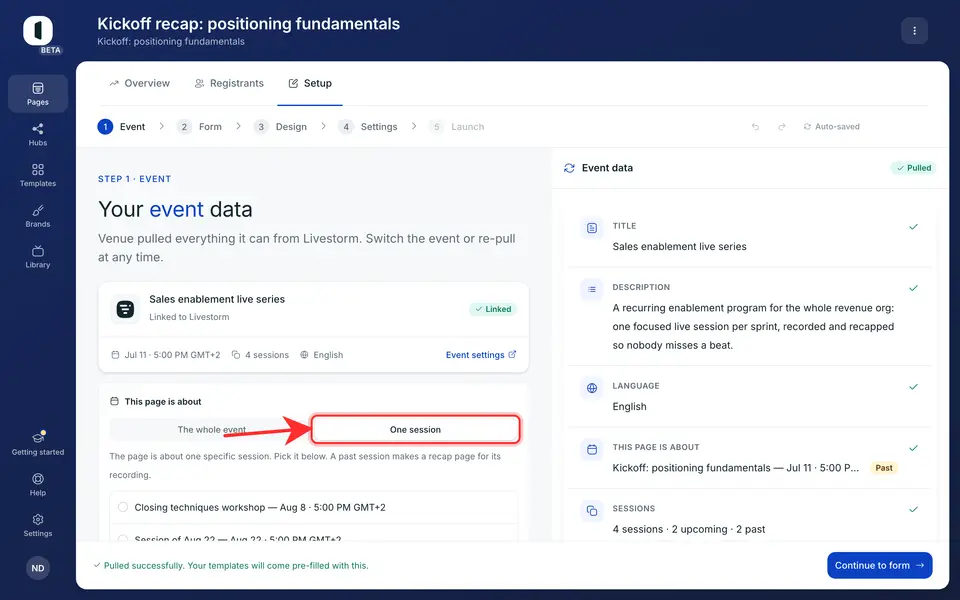This screenshot has width=960, height=600.
Task: Click the chevron between Settings and Launch steps
Action: [x=414, y=126]
